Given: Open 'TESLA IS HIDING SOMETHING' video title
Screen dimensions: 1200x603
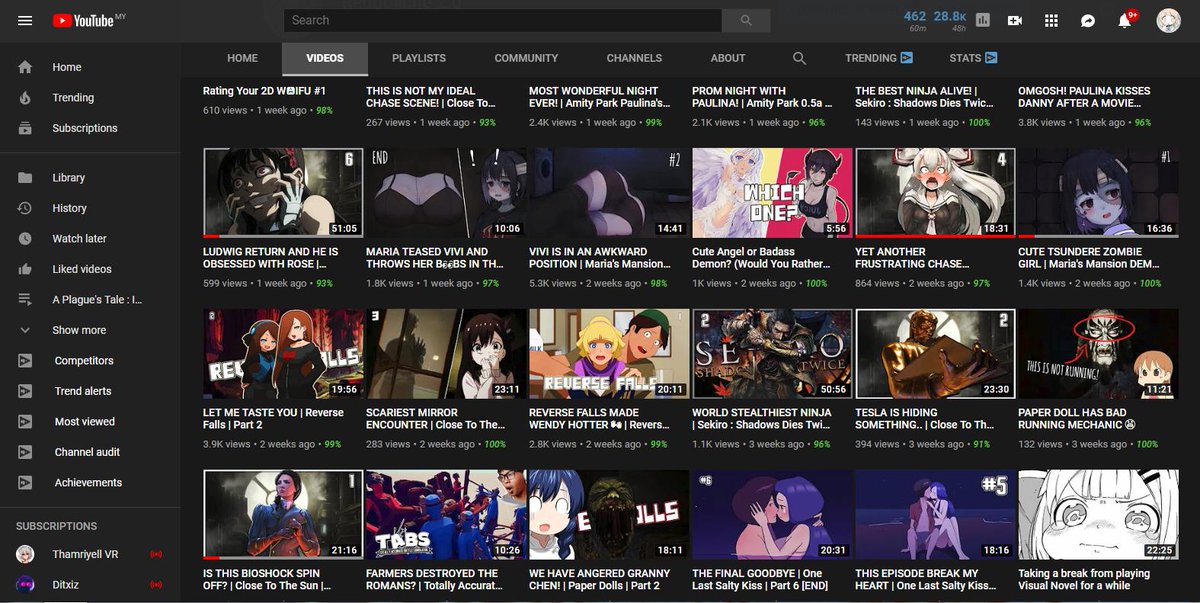Looking at the screenshot, I should tap(925, 419).
